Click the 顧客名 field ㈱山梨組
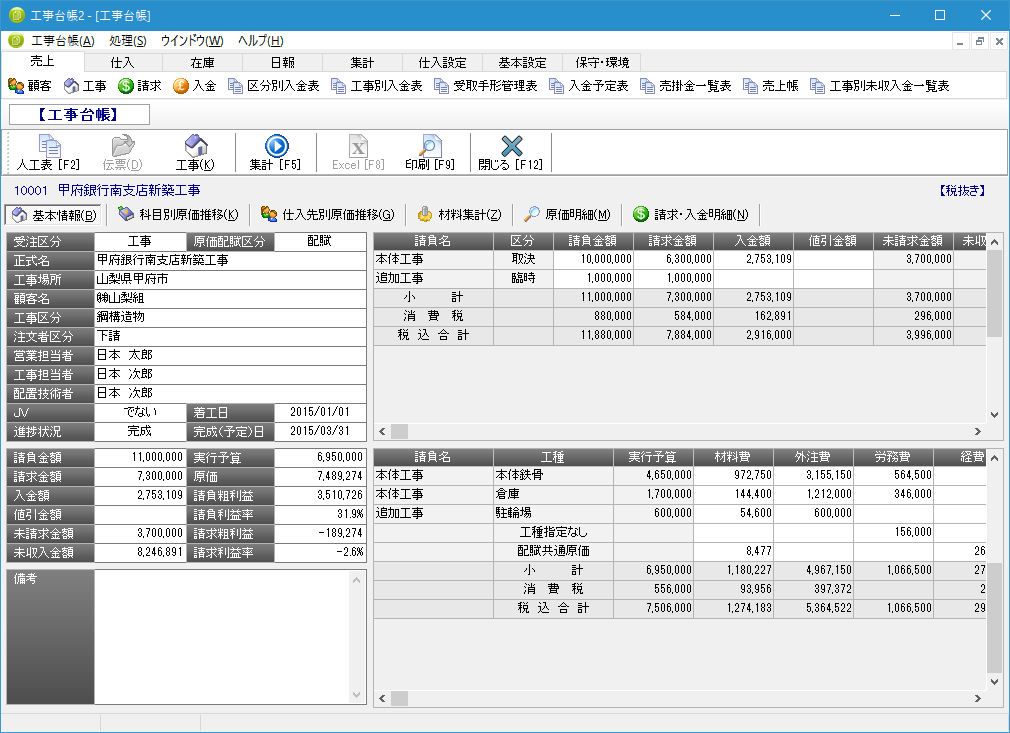The image size is (1010, 733). pyautogui.click(x=230, y=298)
